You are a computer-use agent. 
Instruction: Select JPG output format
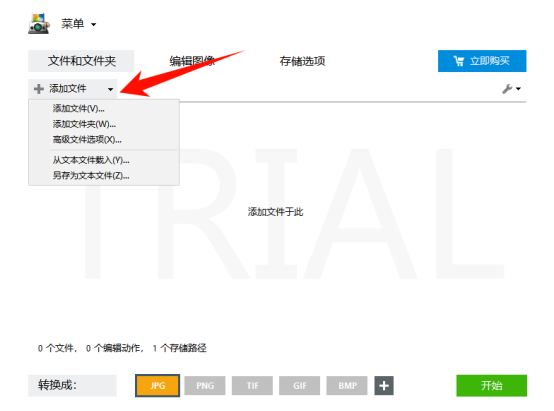tap(158, 386)
